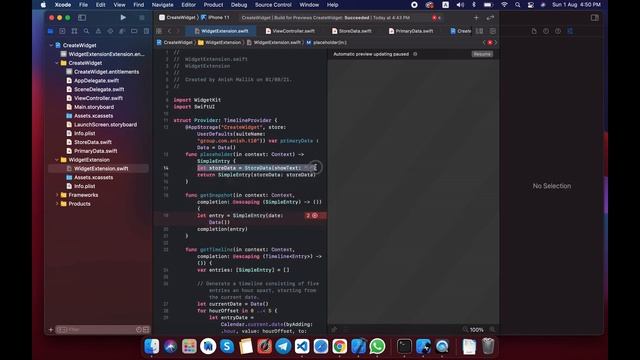Select Main.storyboard in the navigator
The height and width of the screenshot is (360, 640).
(90, 107)
